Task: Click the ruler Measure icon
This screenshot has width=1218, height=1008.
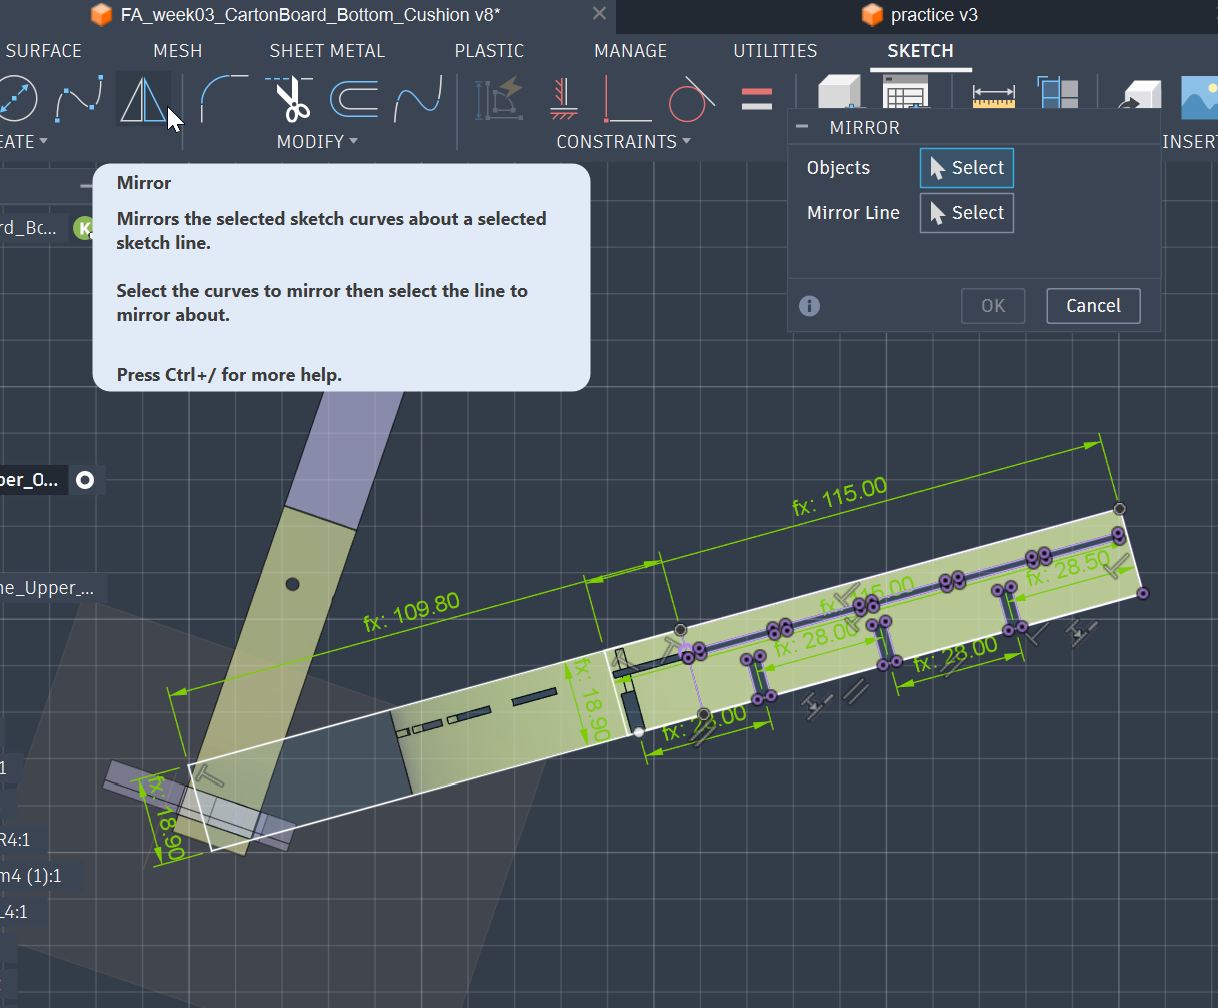Action: (x=993, y=97)
